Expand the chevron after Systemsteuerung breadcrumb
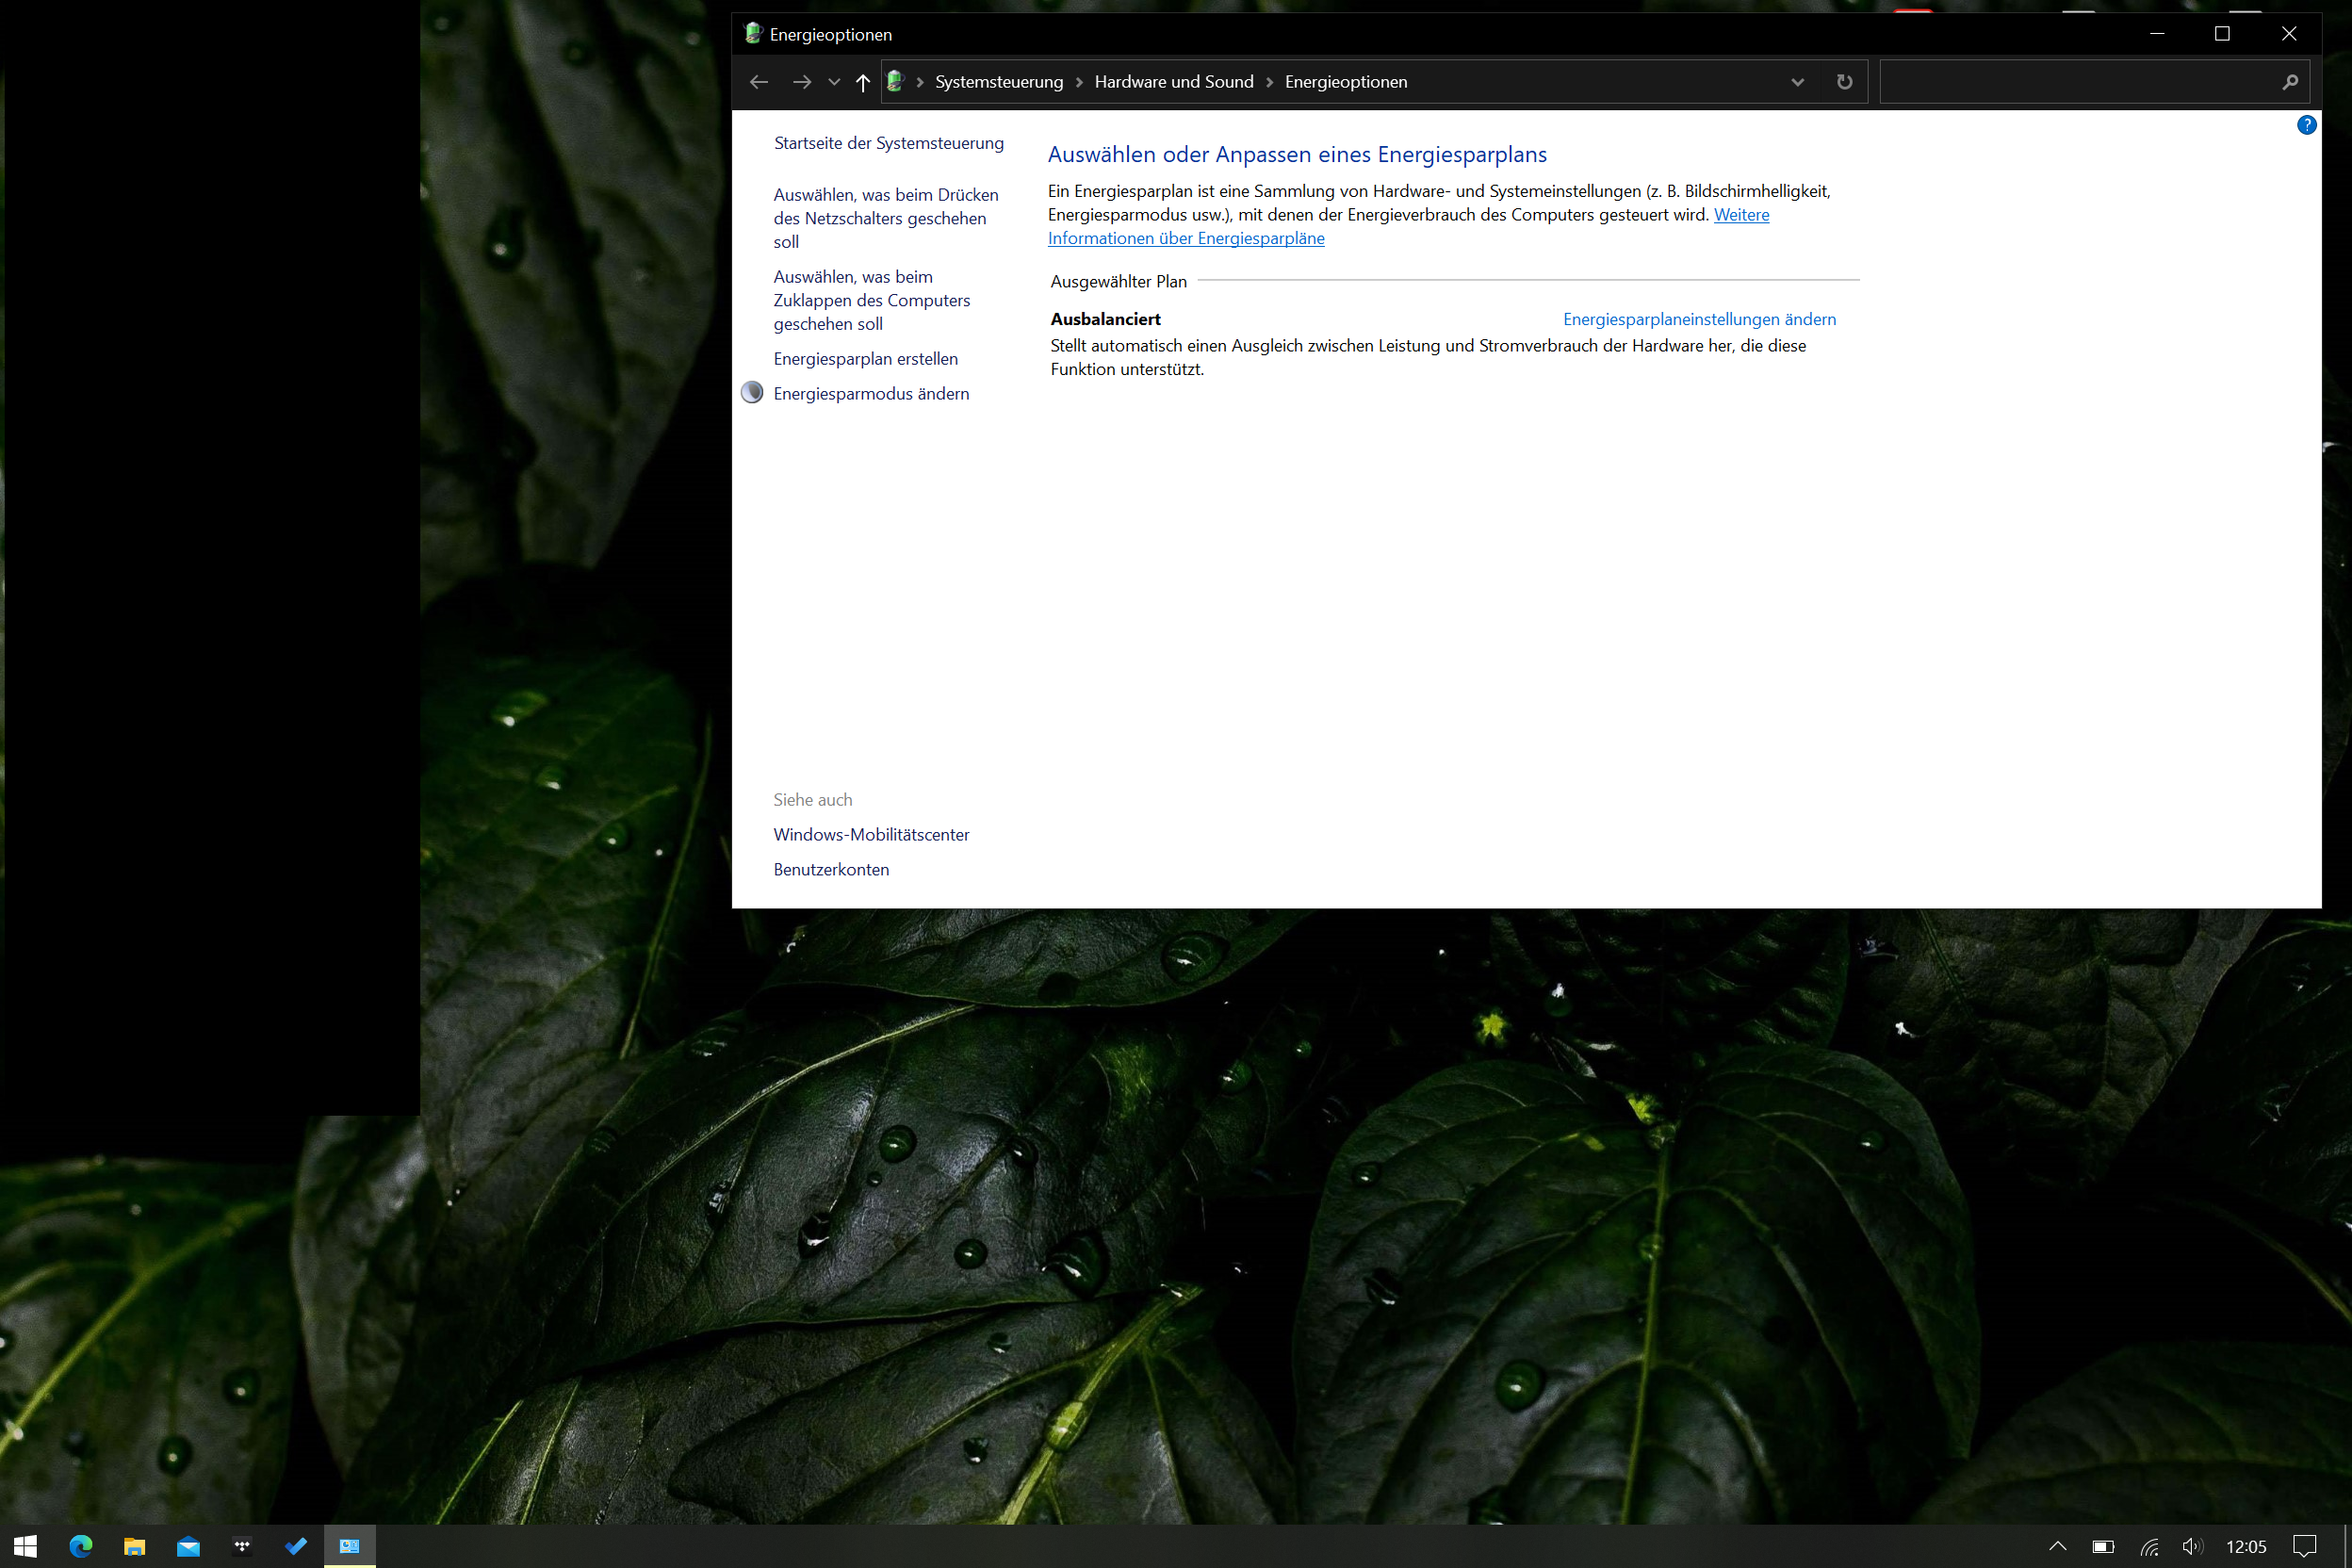This screenshot has width=2352, height=1568. (x=1079, y=82)
